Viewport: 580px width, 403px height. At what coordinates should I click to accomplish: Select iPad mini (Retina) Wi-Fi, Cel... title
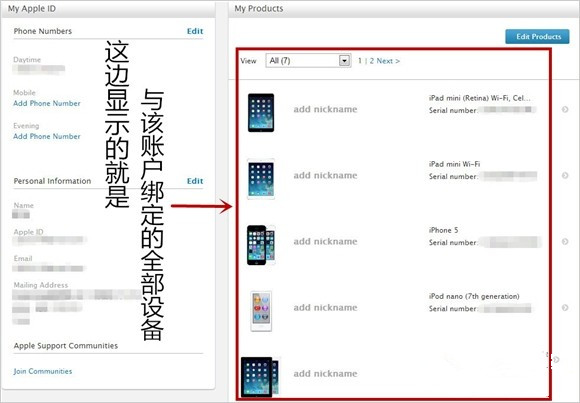click(480, 98)
